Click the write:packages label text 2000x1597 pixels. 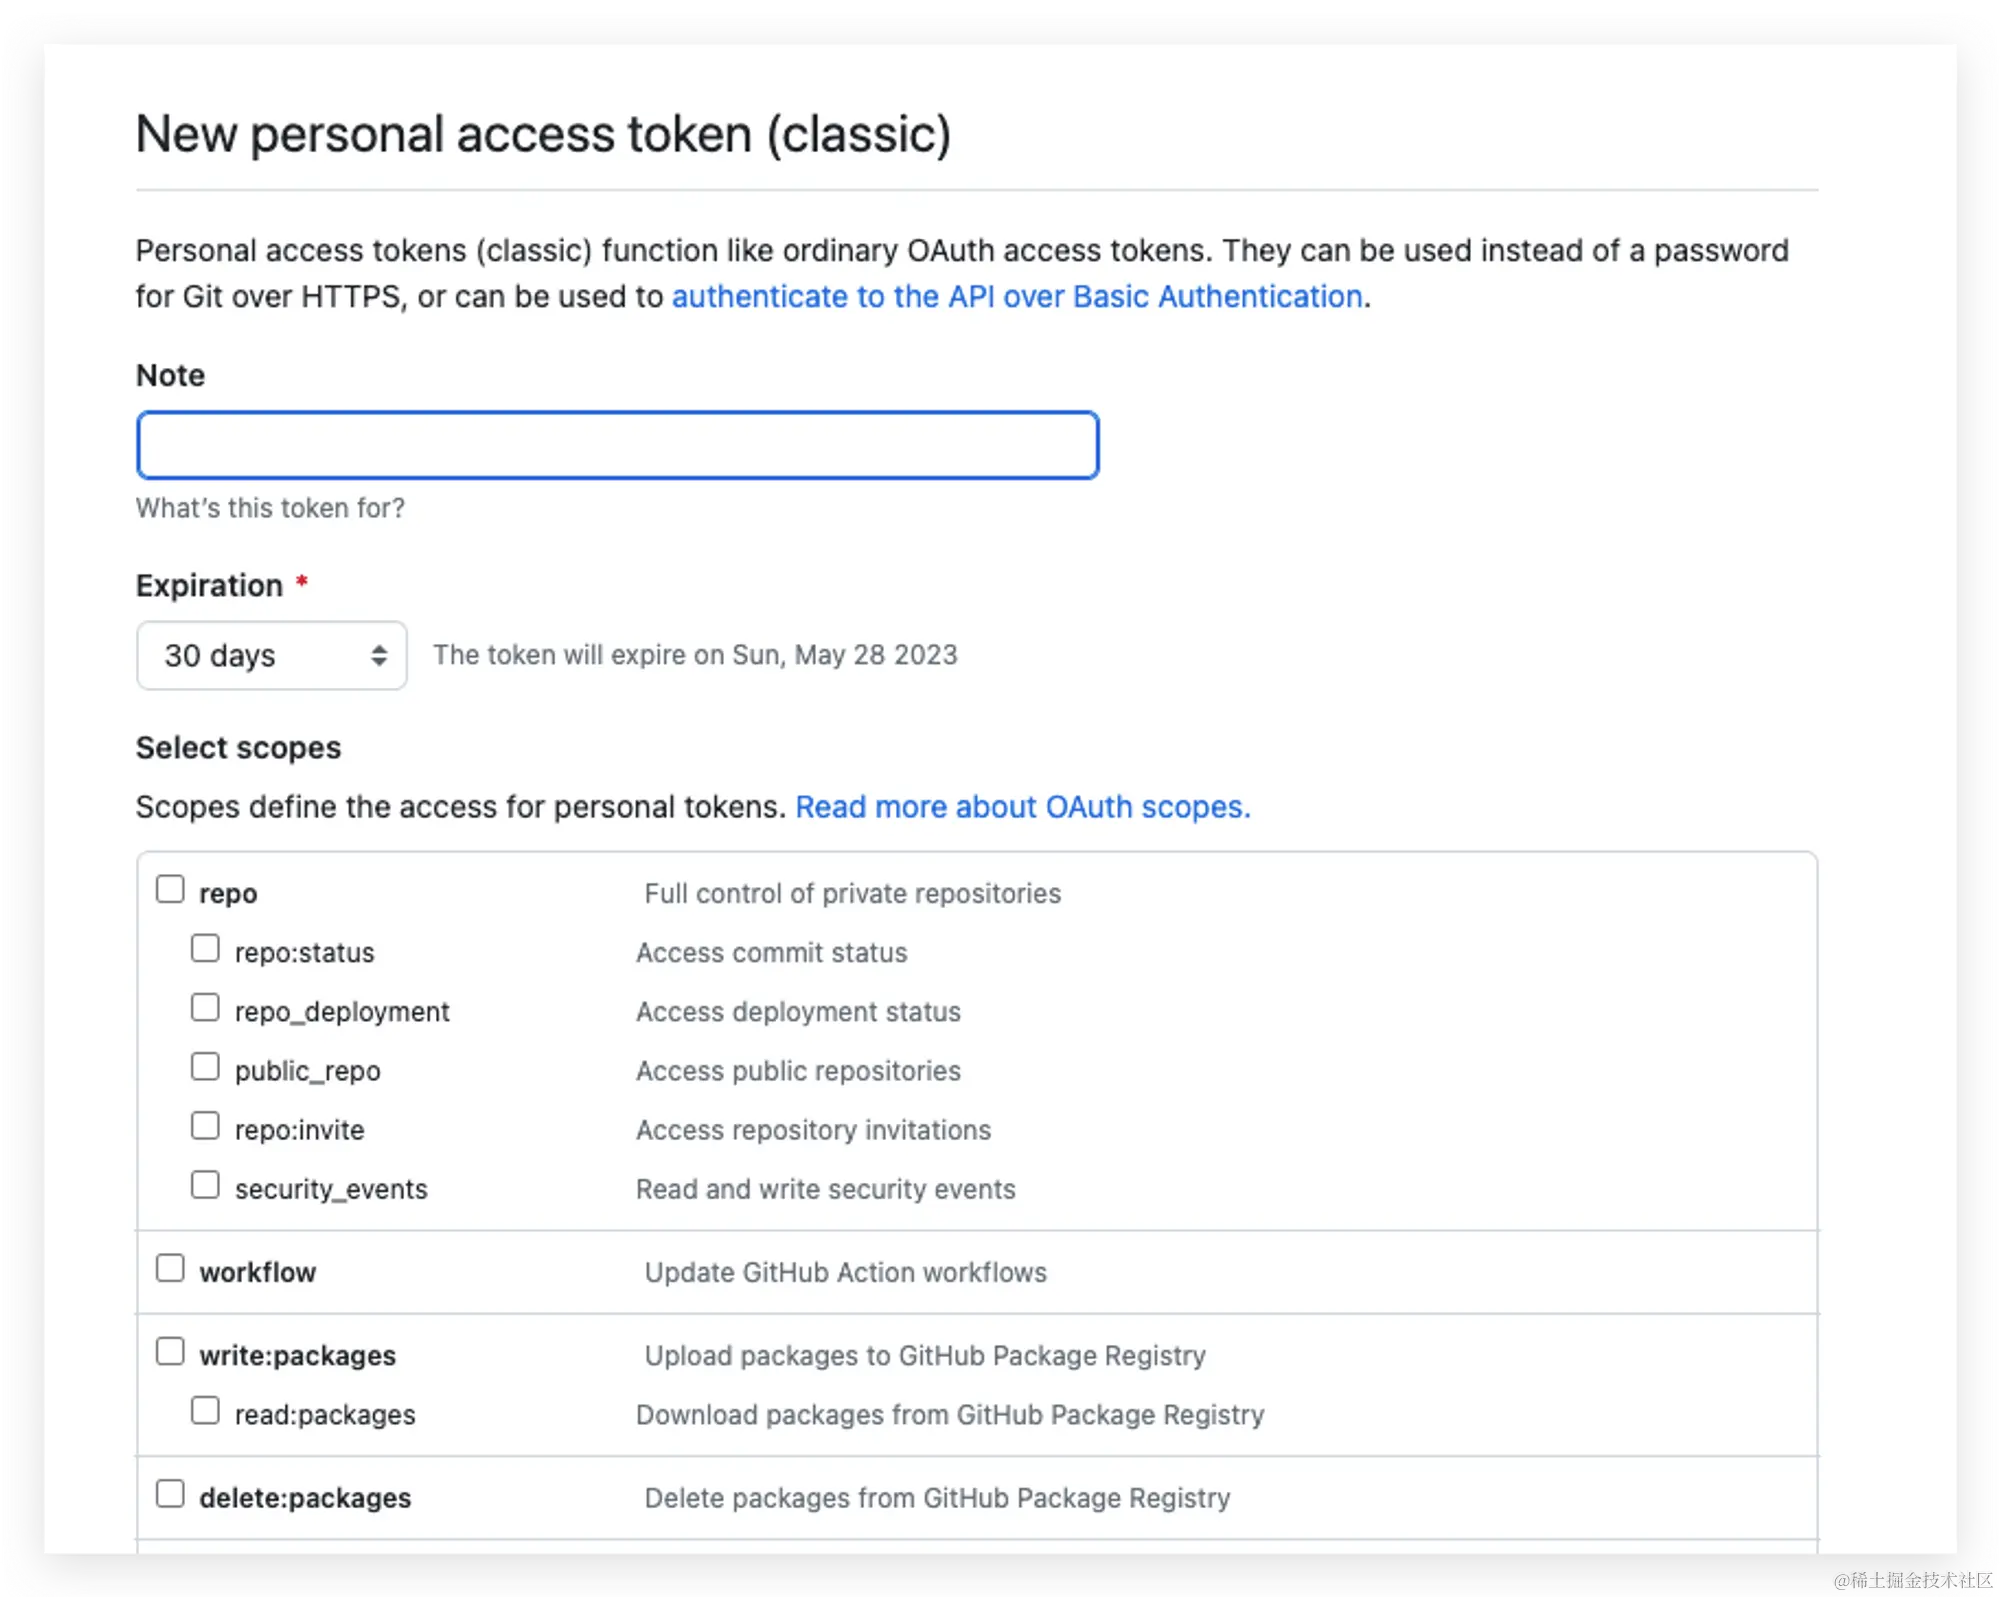point(297,1356)
